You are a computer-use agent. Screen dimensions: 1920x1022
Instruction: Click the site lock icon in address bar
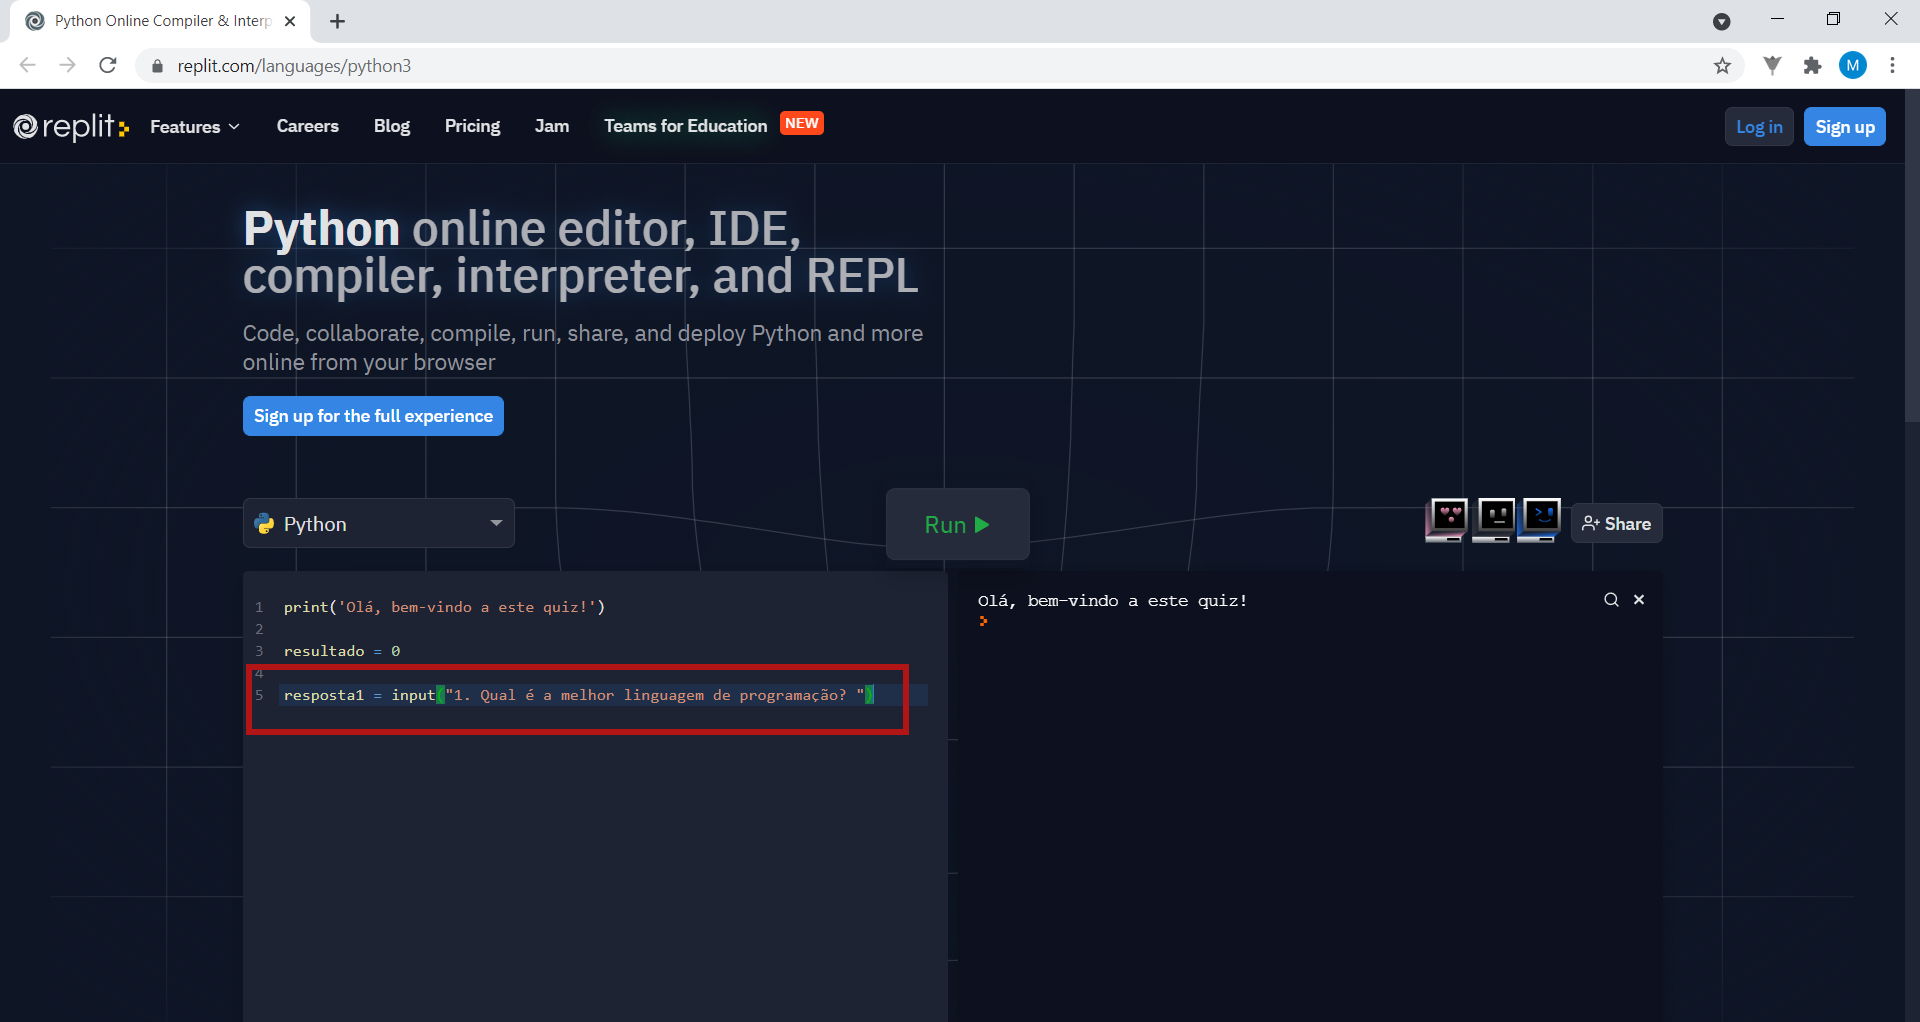pos(157,66)
